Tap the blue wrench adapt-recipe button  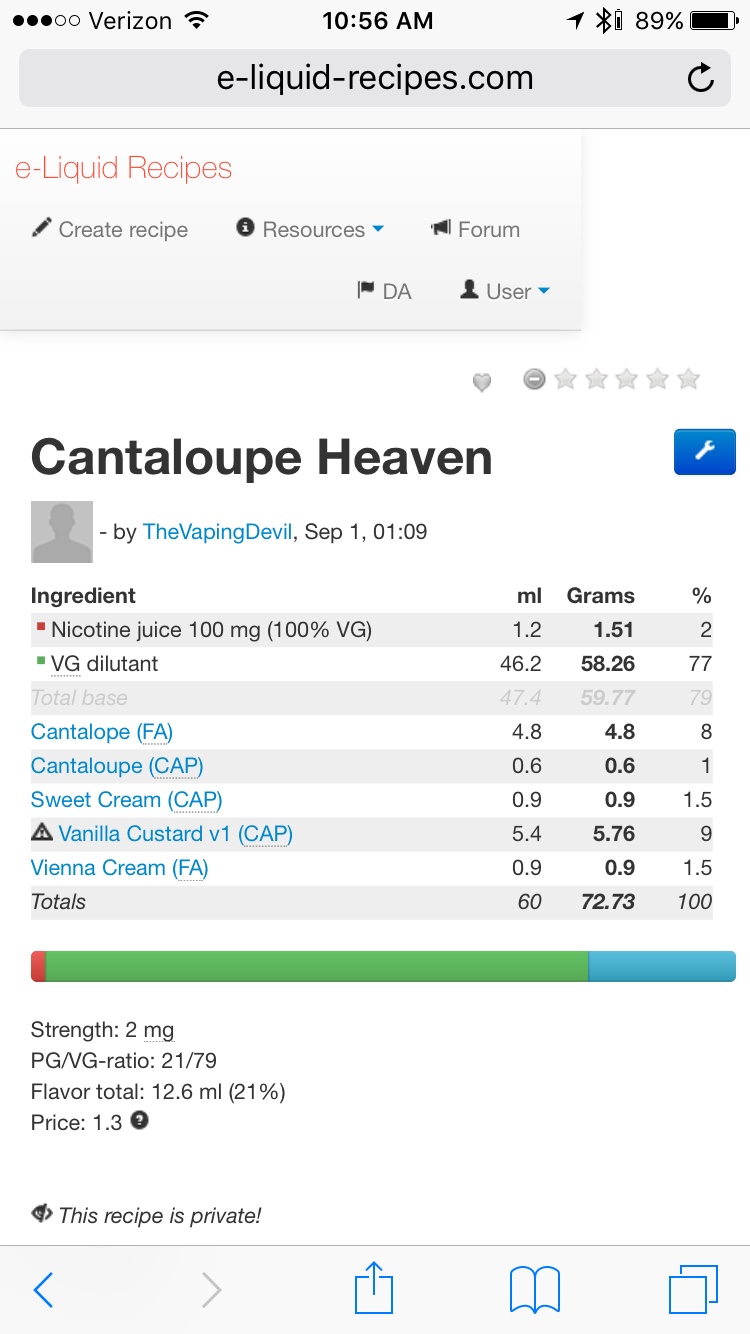point(705,452)
